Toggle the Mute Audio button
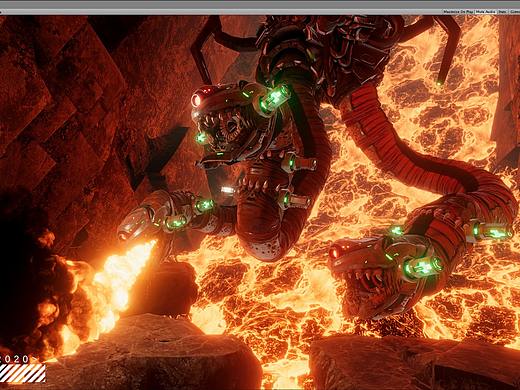 pyautogui.click(x=486, y=12)
